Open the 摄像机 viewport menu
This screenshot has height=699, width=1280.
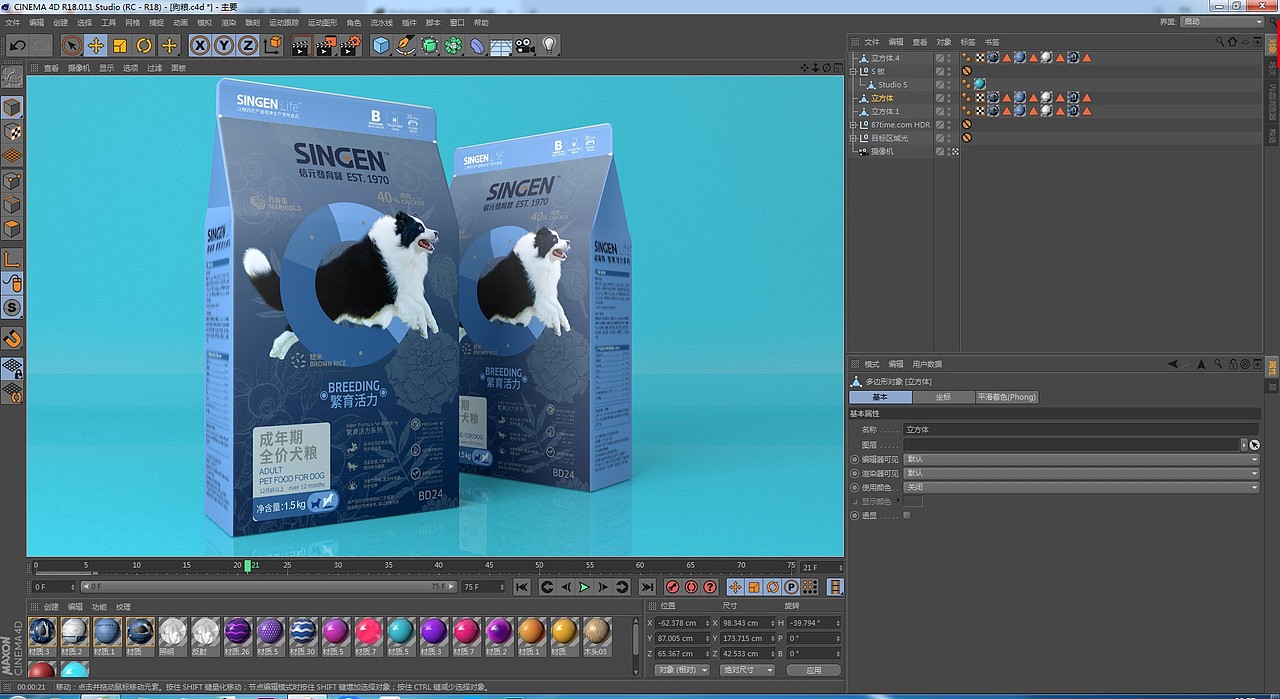pos(79,68)
